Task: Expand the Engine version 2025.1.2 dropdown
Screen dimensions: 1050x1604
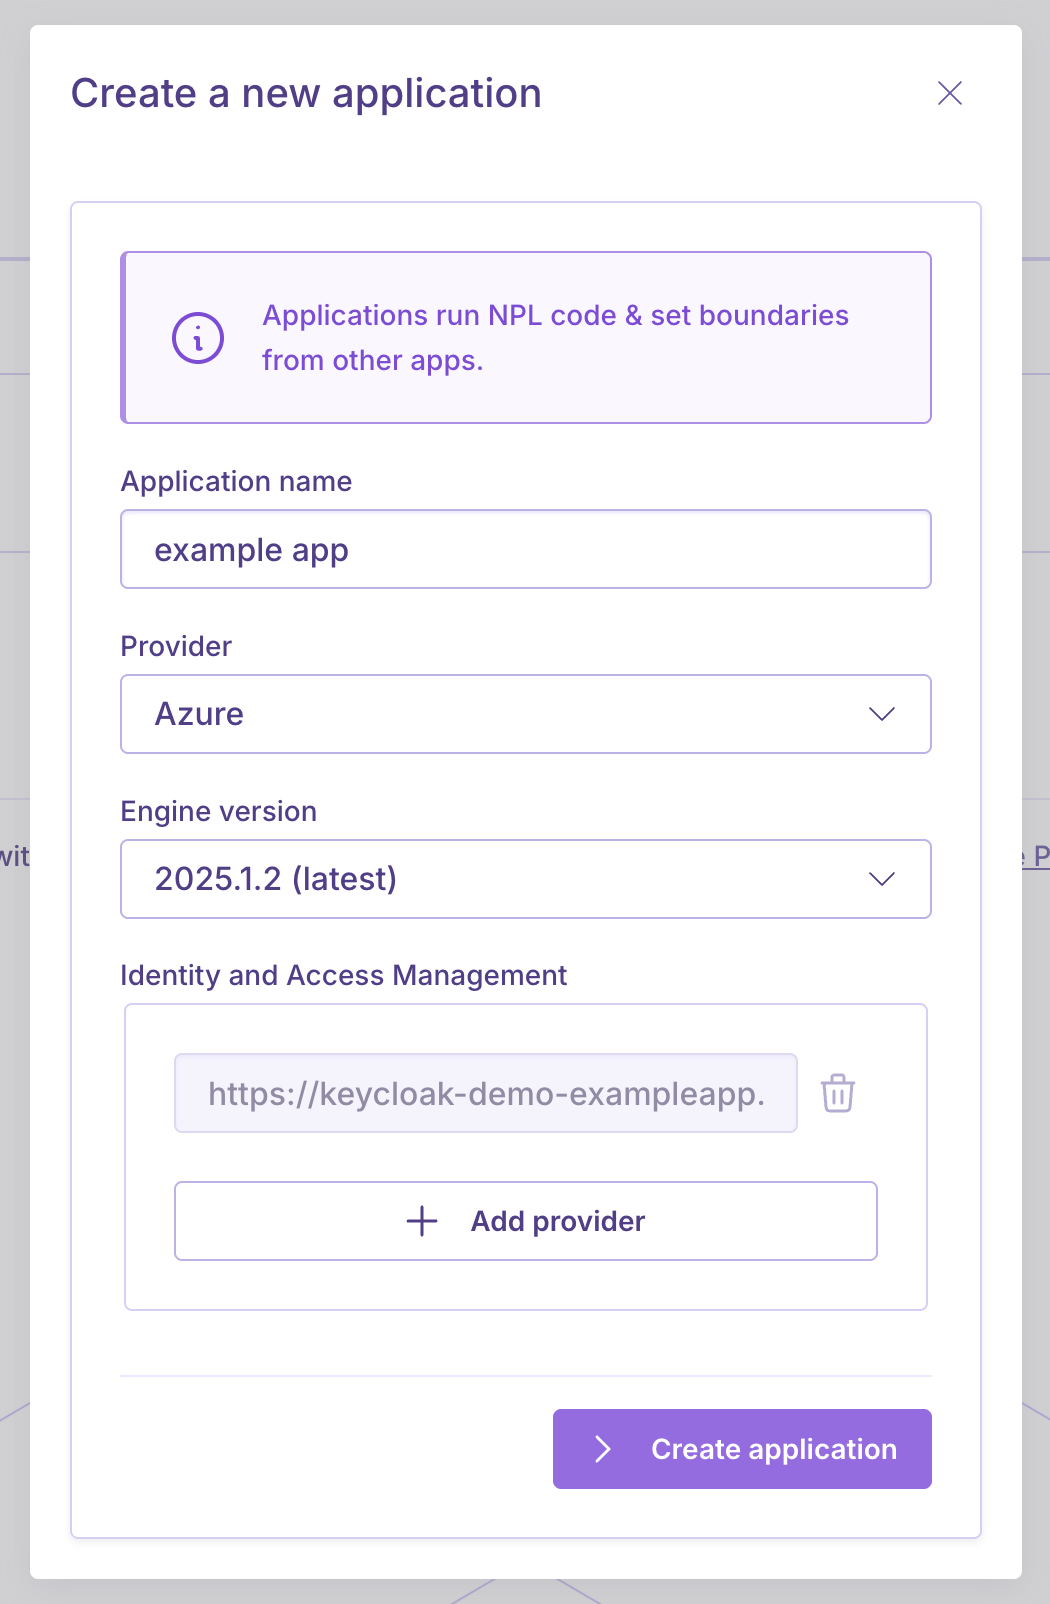Action: [525, 879]
